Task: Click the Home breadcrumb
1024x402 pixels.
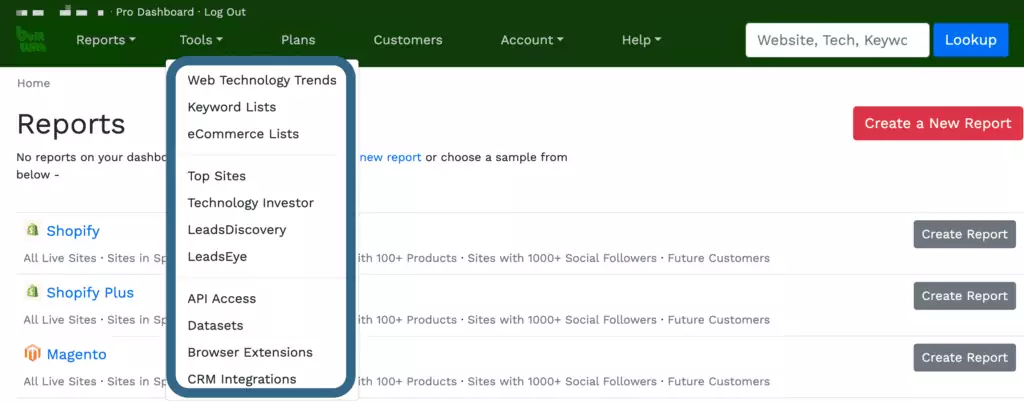Action: pyautogui.click(x=33, y=83)
